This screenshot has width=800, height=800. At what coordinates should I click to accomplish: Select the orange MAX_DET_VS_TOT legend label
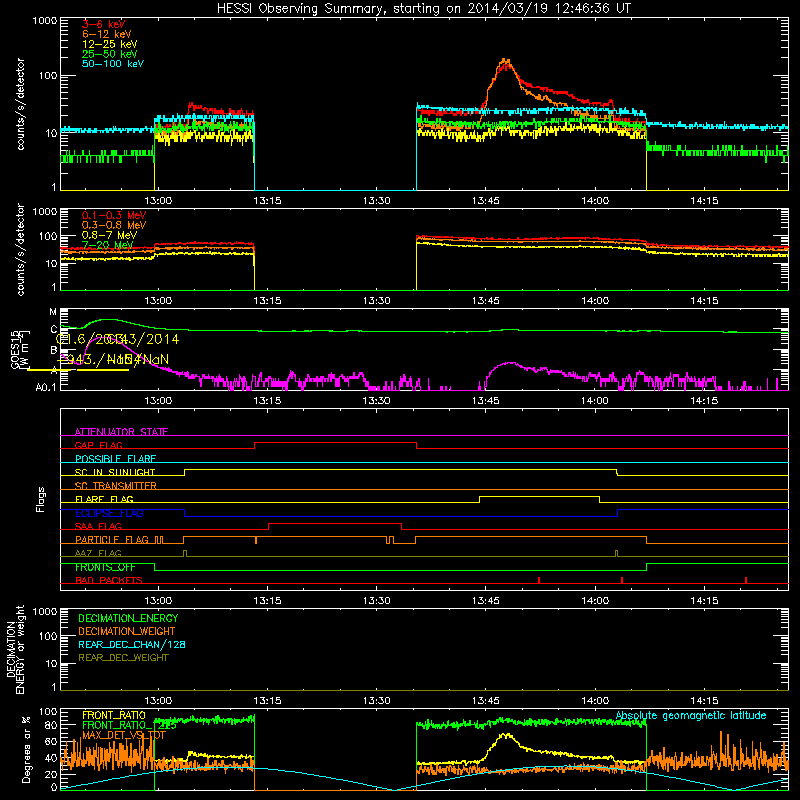click(x=124, y=735)
